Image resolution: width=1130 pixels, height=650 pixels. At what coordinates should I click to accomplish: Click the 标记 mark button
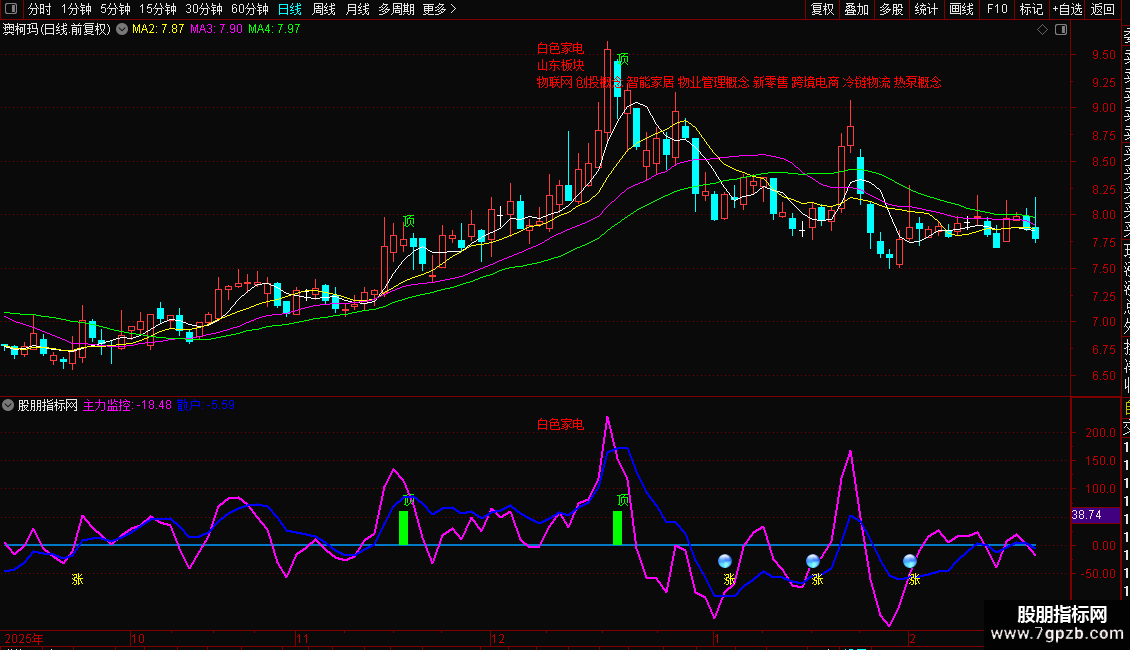1031,9
